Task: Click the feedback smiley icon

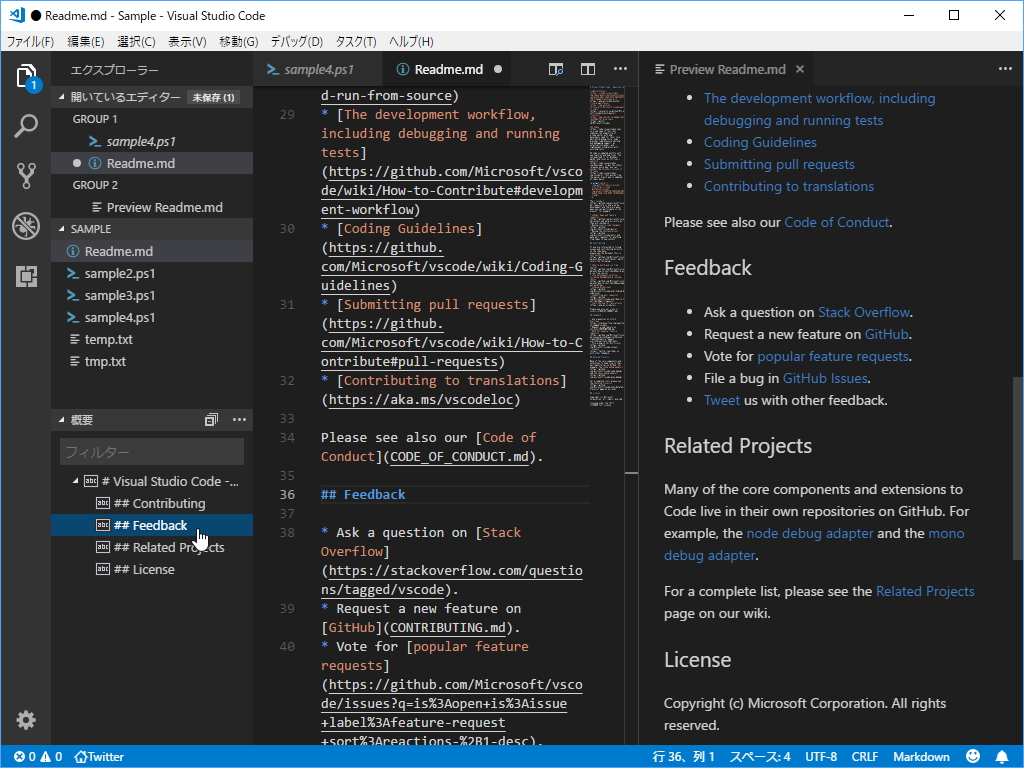Action: click(973, 757)
